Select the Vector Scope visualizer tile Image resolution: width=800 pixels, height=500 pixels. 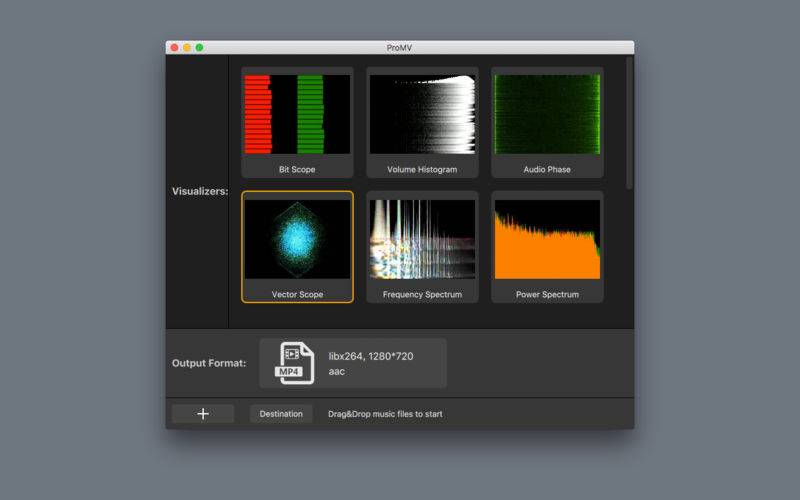297,247
